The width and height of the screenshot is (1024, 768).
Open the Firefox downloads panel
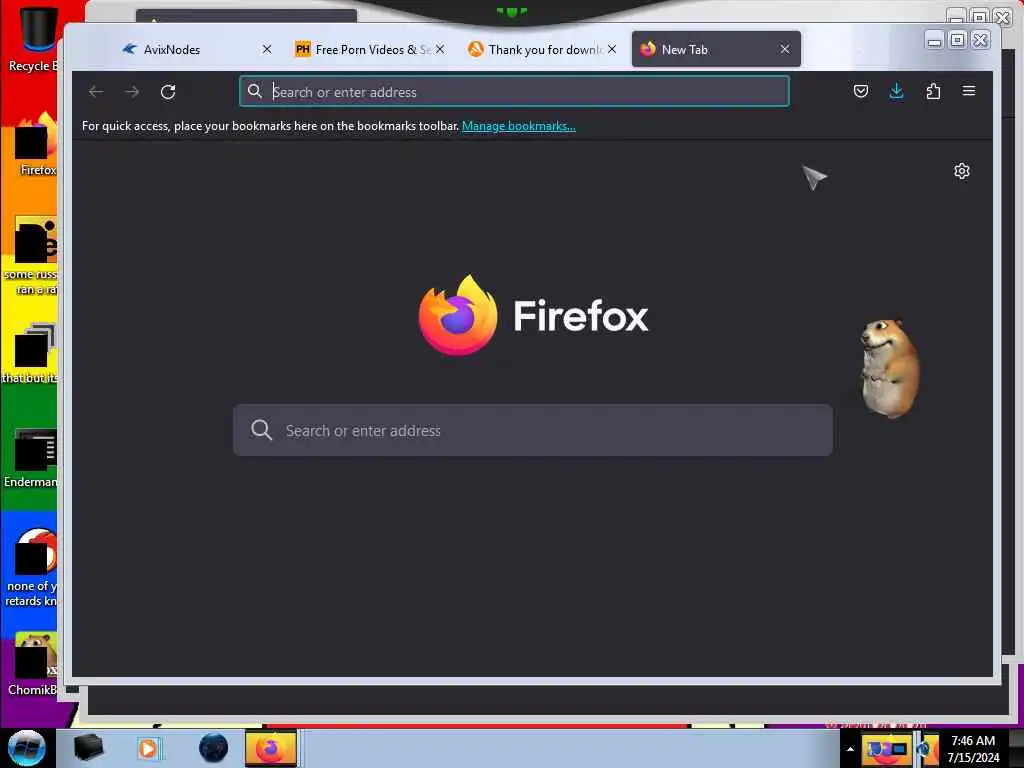pyautogui.click(x=897, y=91)
